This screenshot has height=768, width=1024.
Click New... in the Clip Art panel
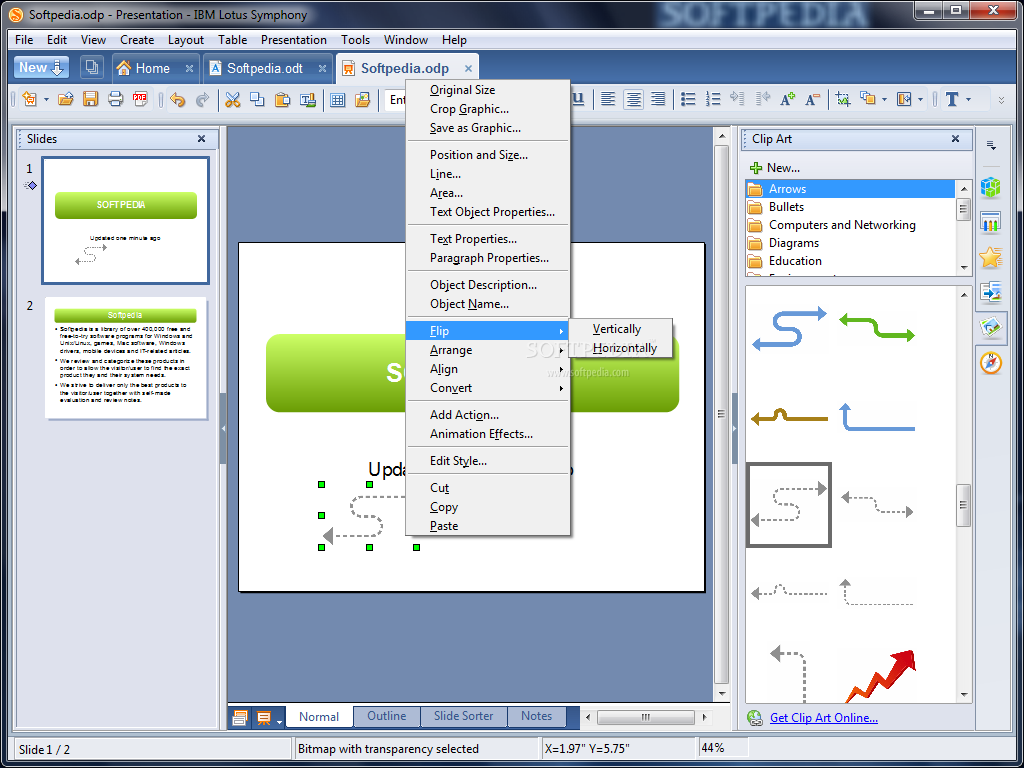[775, 168]
